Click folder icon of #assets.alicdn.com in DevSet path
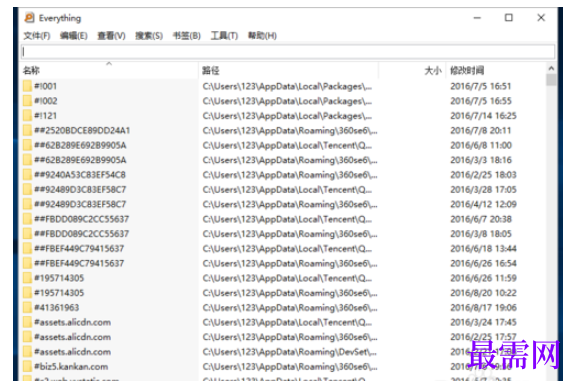 click(x=27, y=352)
